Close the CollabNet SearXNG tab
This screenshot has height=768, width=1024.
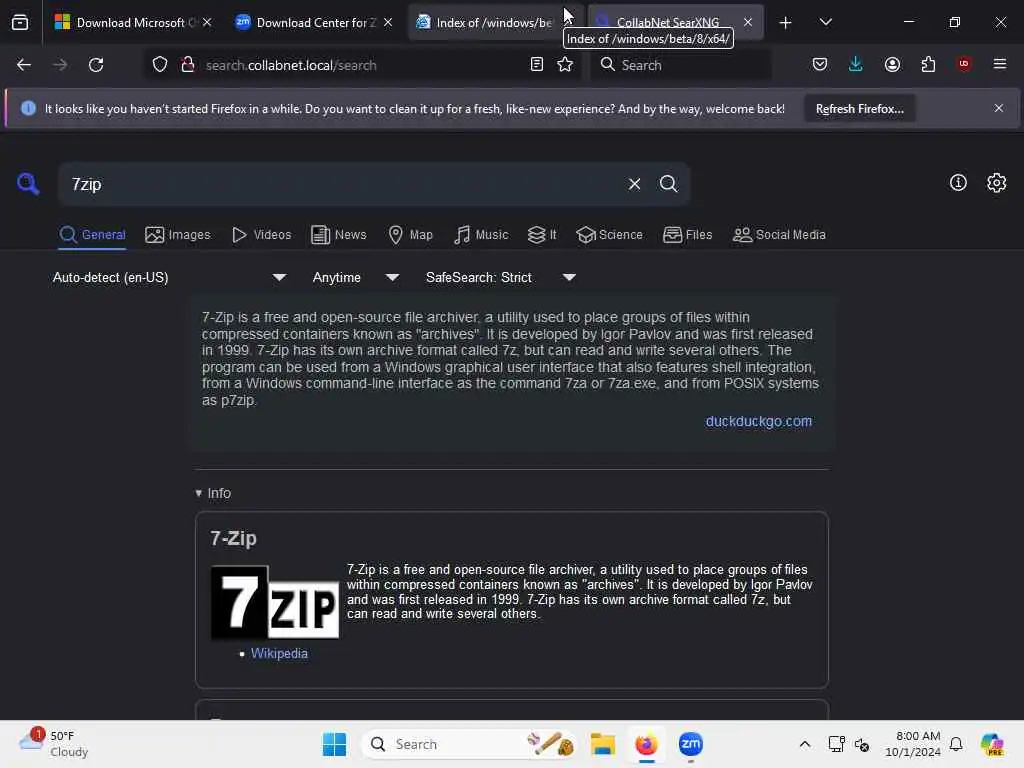748,22
